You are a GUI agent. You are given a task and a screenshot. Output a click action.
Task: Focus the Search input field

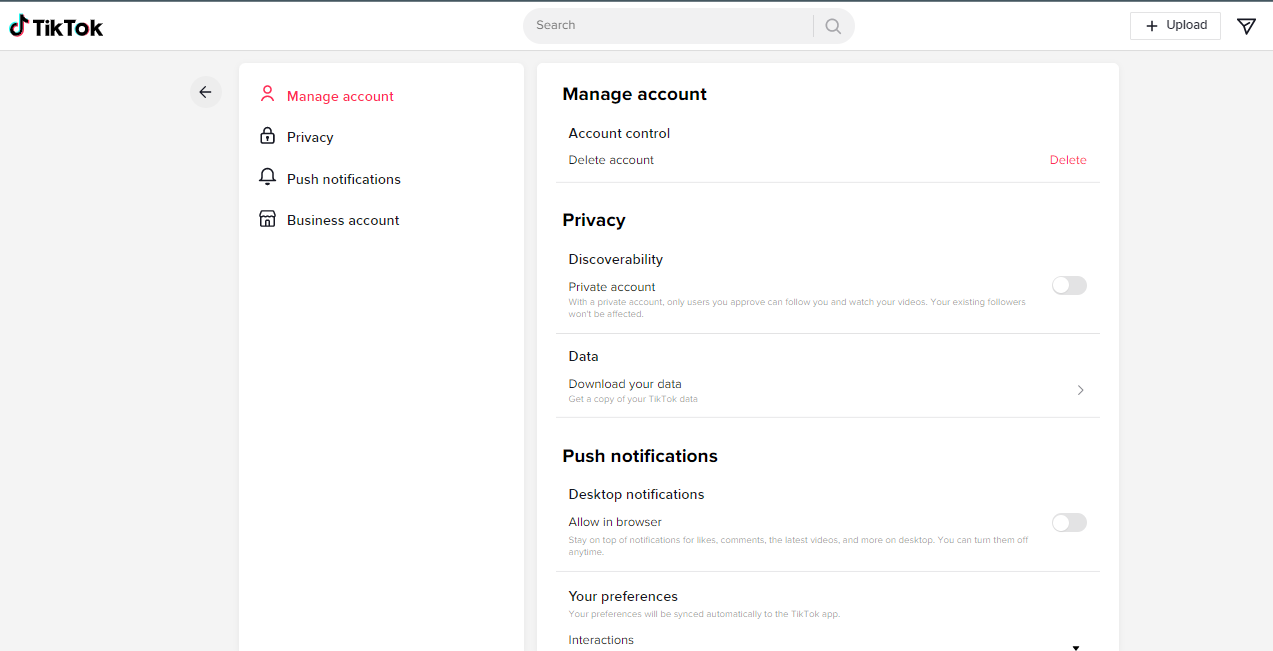(668, 26)
